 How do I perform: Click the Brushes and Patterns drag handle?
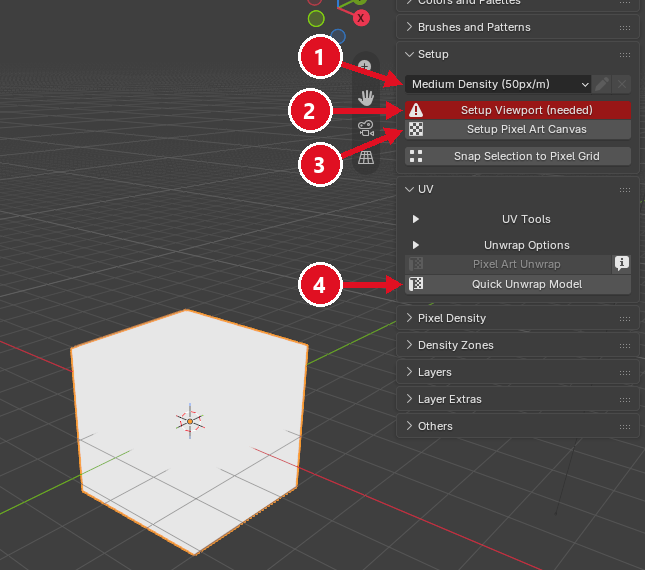624,28
